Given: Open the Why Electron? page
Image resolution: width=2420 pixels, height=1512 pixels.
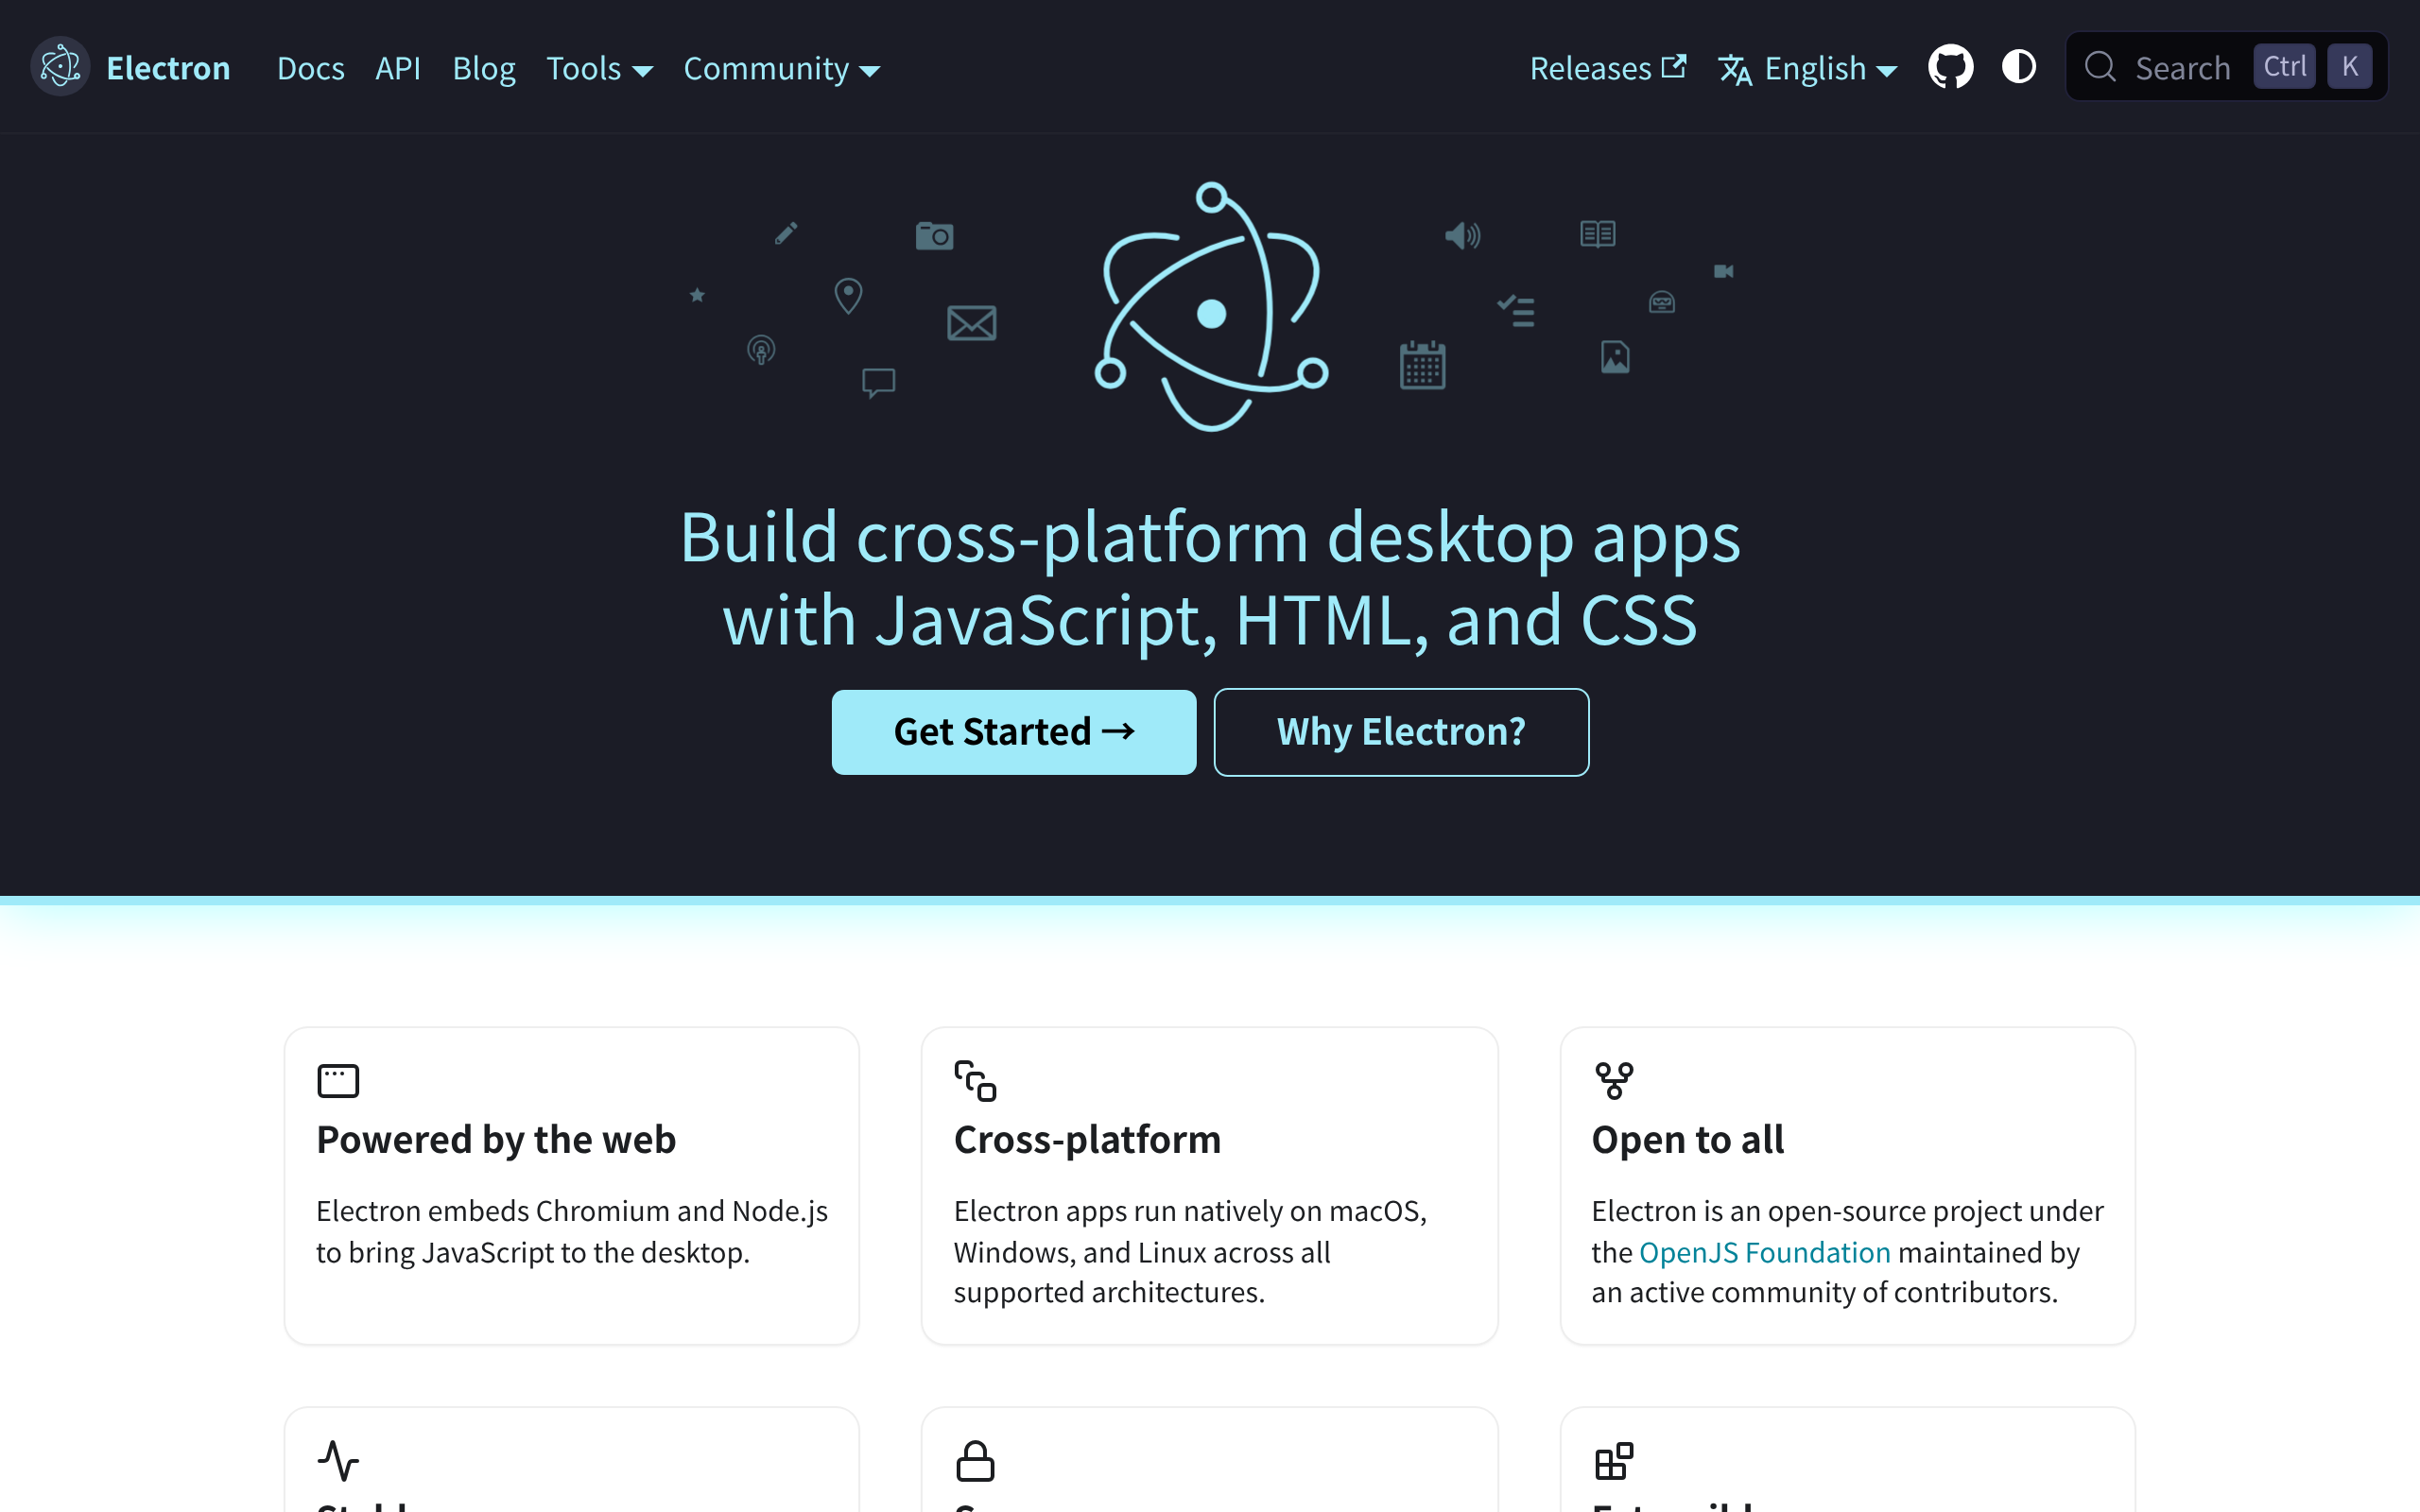Looking at the screenshot, I should click(1401, 732).
